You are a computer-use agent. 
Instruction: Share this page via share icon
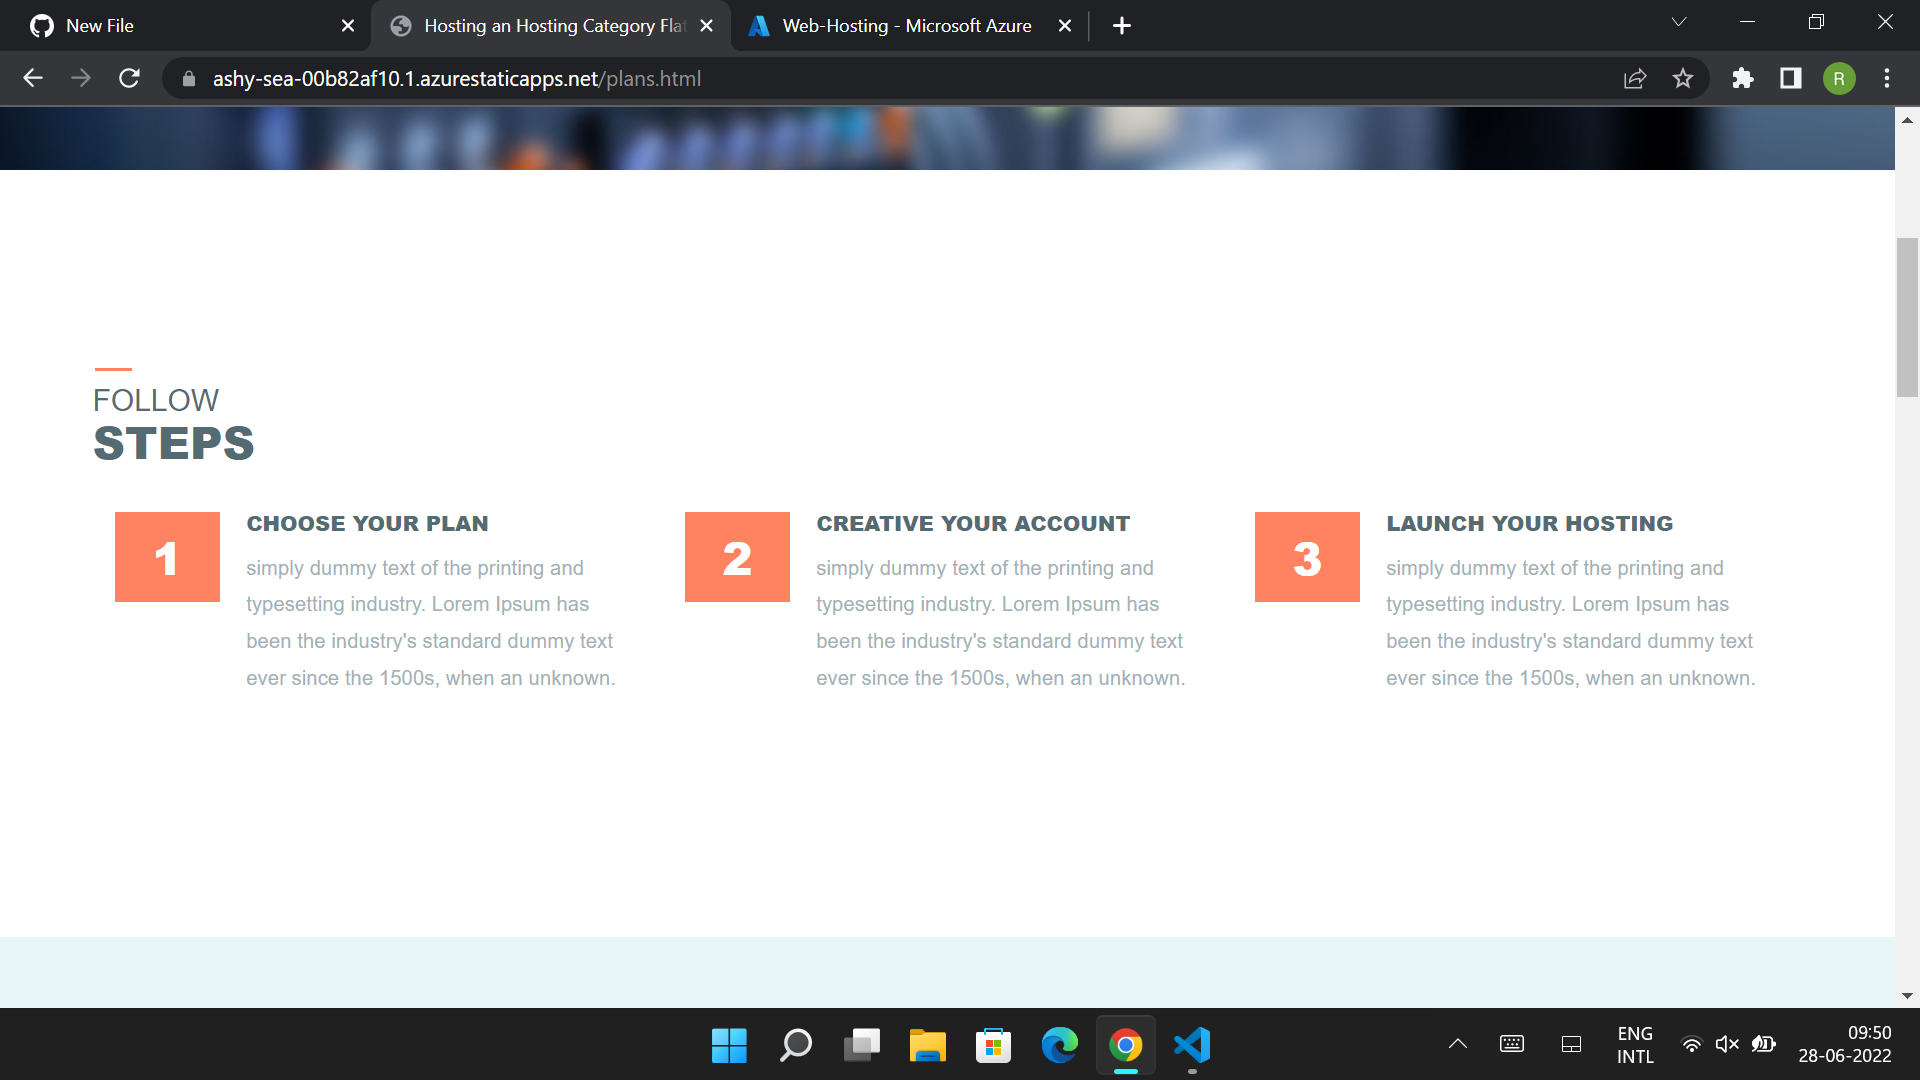[x=1635, y=78]
